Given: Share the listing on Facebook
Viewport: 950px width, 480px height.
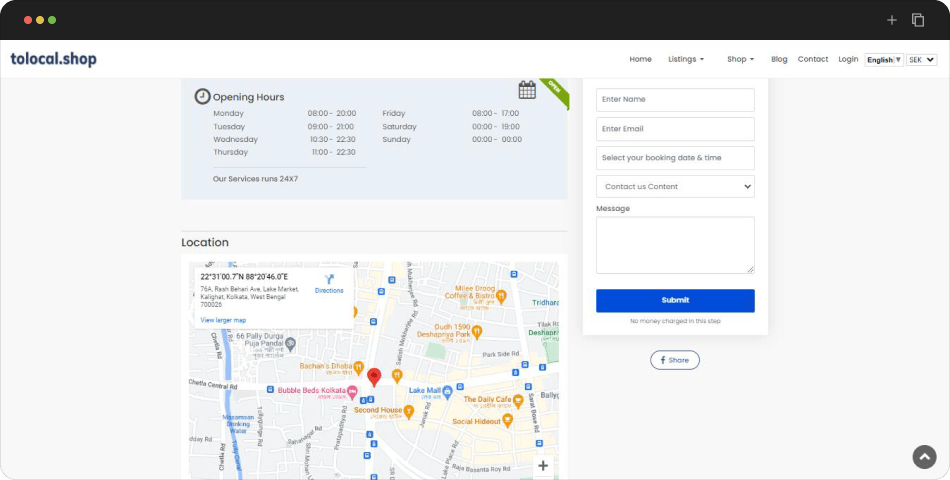Looking at the screenshot, I should tap(675, 360).
